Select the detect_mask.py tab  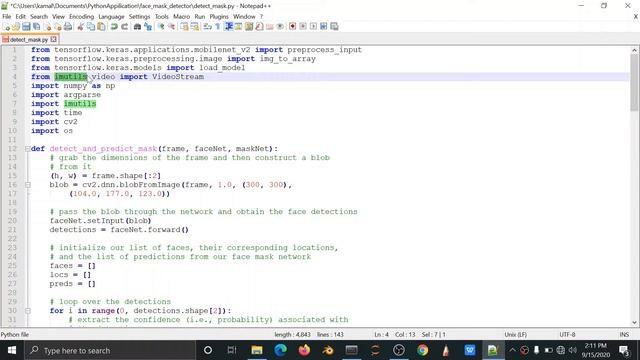[x=29, y=40]
